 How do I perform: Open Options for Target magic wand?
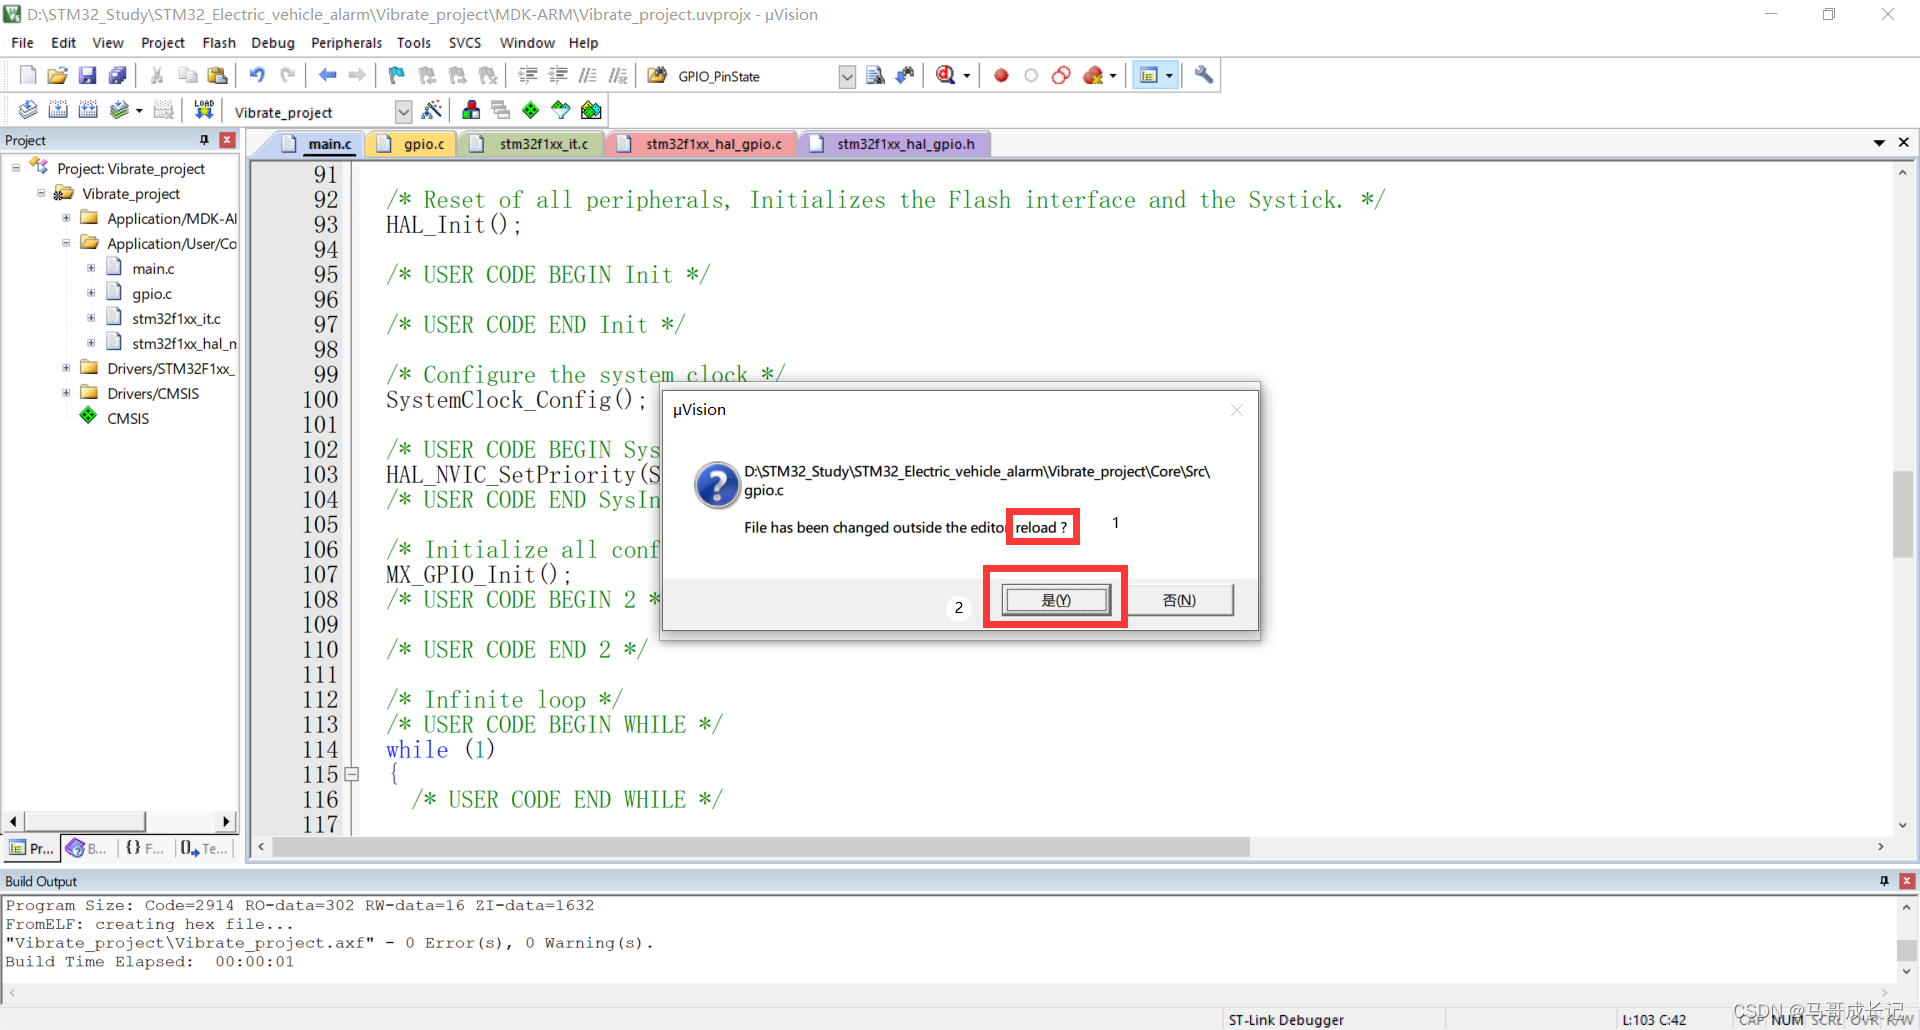[x=432, y=110]
